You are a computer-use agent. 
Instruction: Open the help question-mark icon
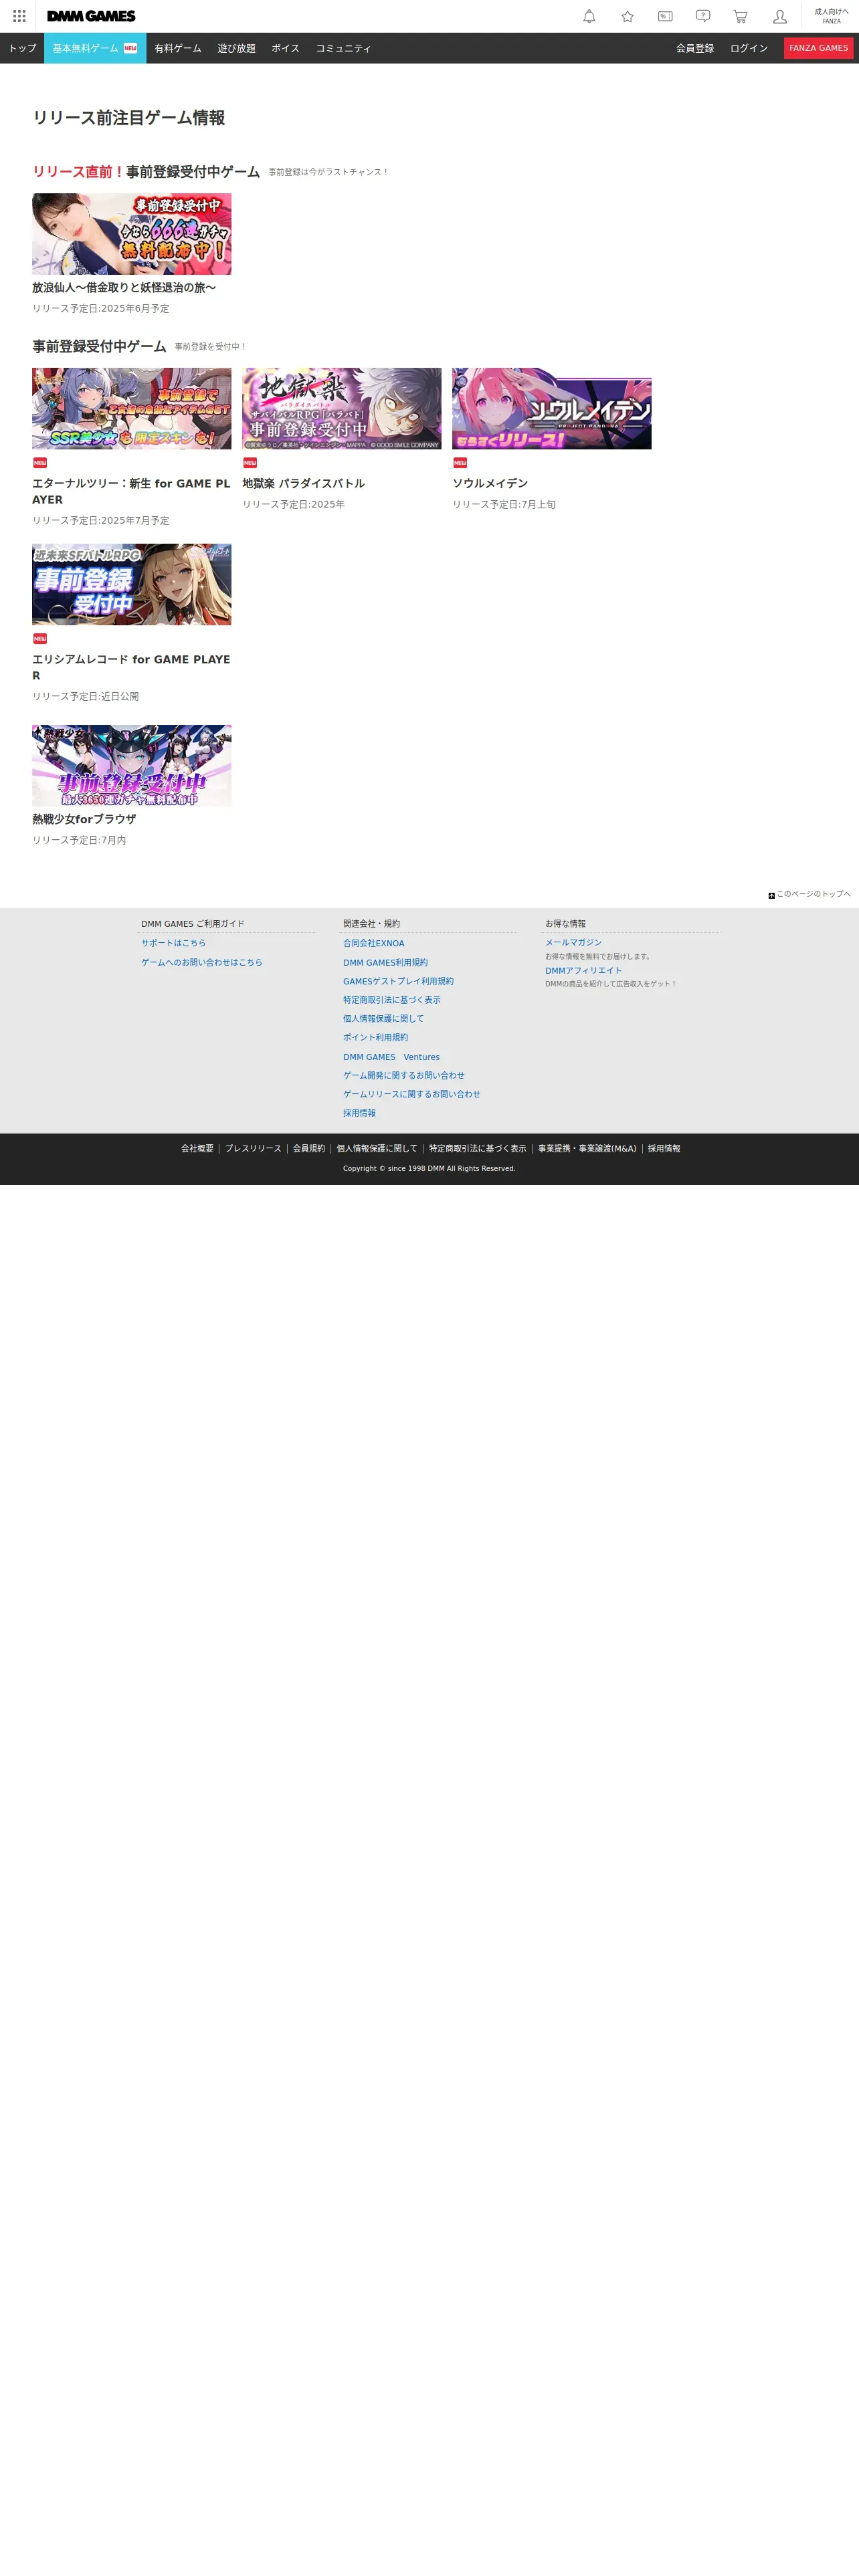pos(703,16)
